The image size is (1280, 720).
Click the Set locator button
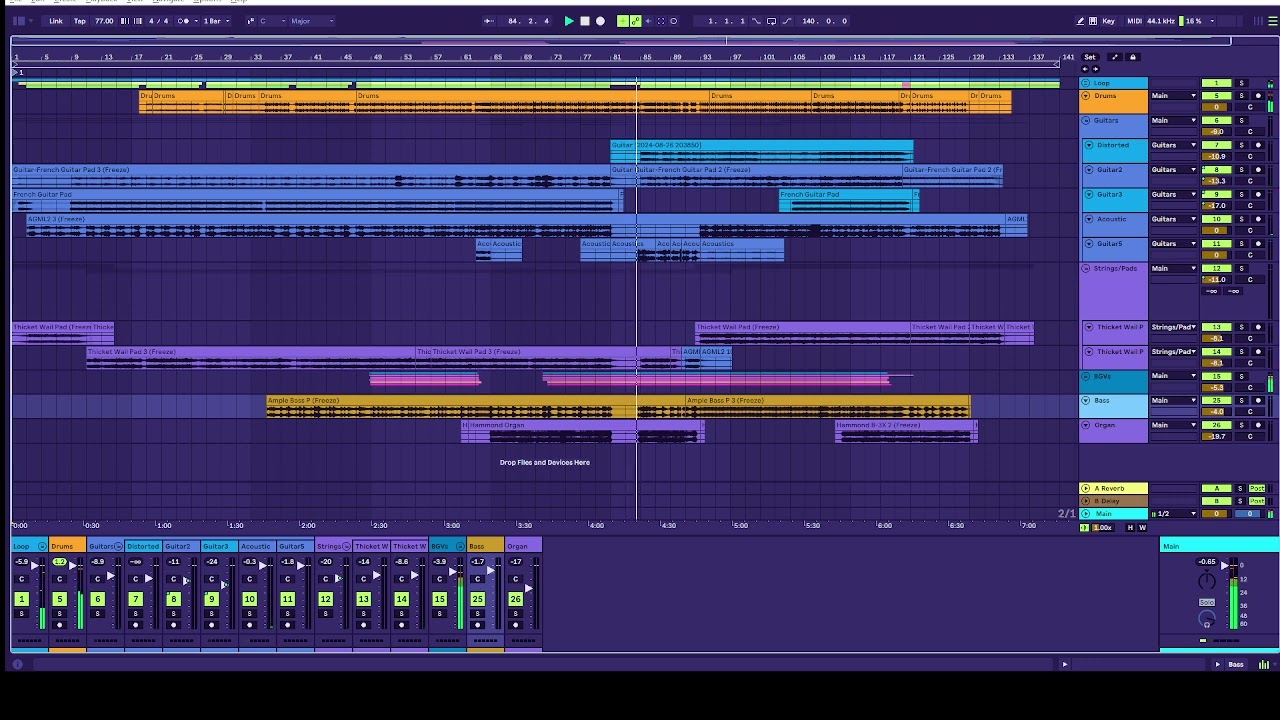1090,57
